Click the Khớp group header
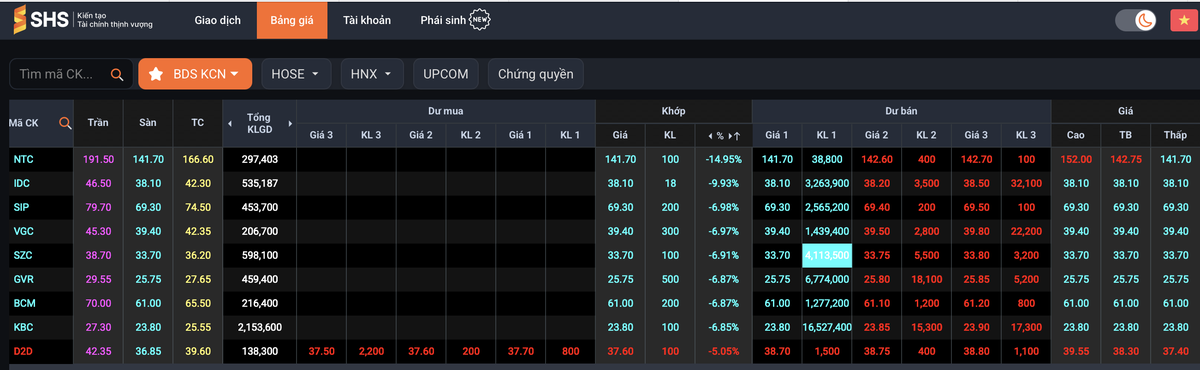The height and width of the screenshot is (370, 1200). (673, 111)
